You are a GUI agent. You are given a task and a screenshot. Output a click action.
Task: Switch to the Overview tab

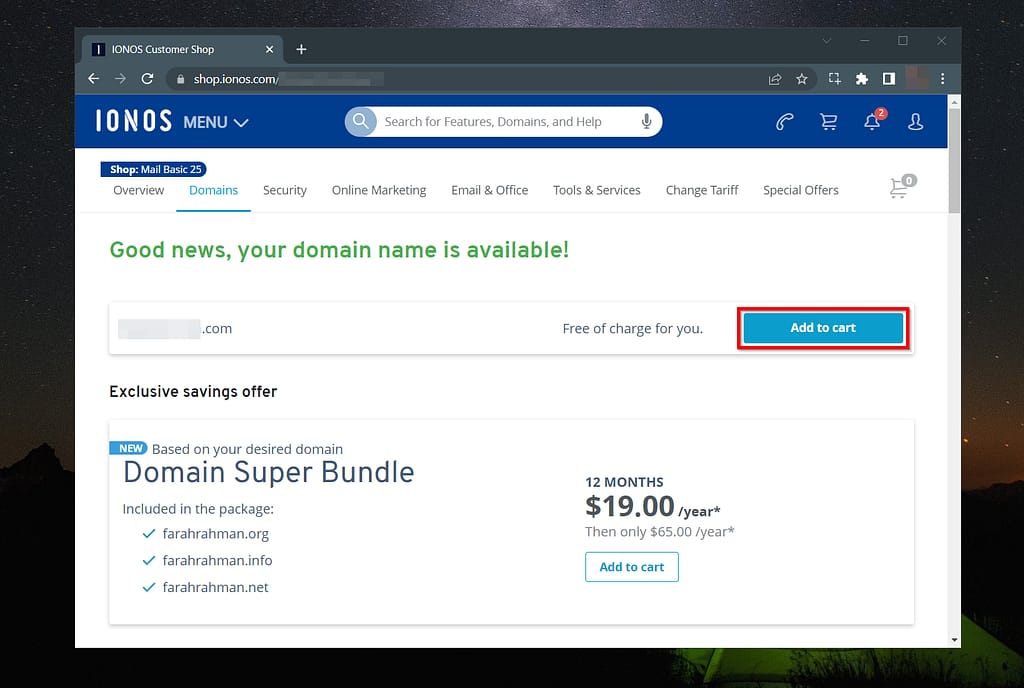pyautogui.click(x=138, y=191)
